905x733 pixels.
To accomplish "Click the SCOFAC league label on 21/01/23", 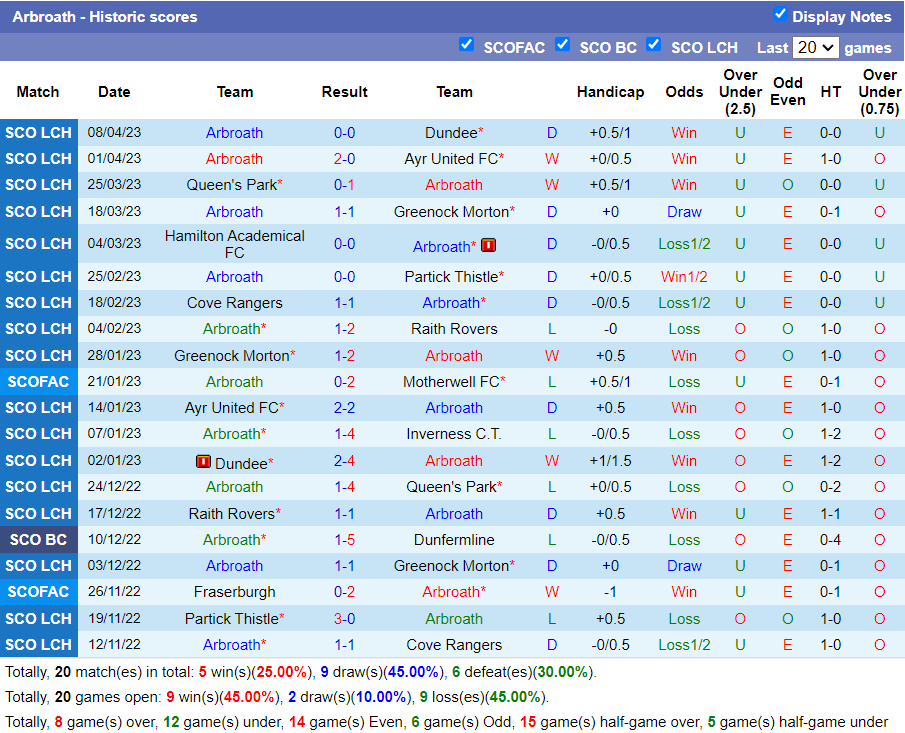I will pyautogui.click(x=38, y=382).
